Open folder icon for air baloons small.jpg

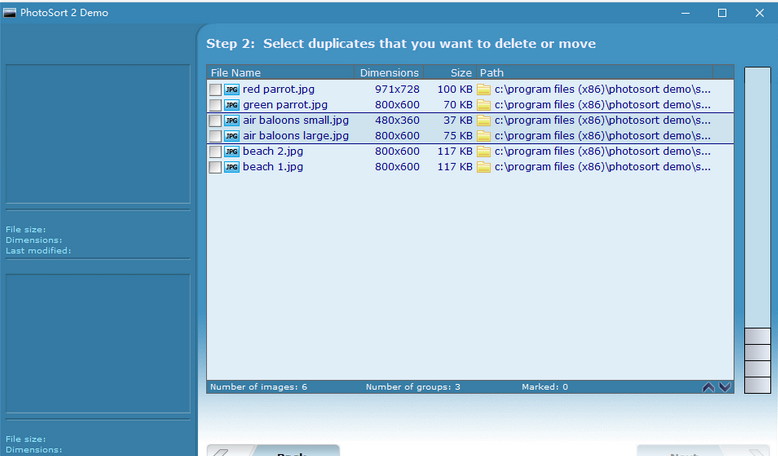(x=484, y=120)
